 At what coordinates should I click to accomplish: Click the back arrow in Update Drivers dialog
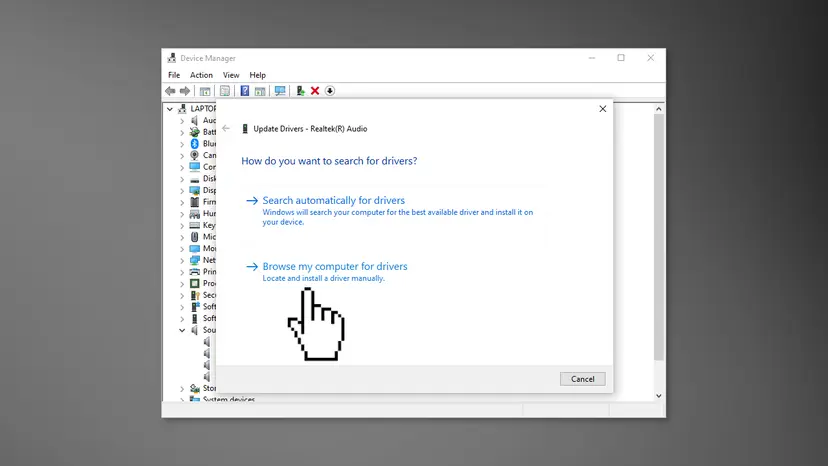226,128
